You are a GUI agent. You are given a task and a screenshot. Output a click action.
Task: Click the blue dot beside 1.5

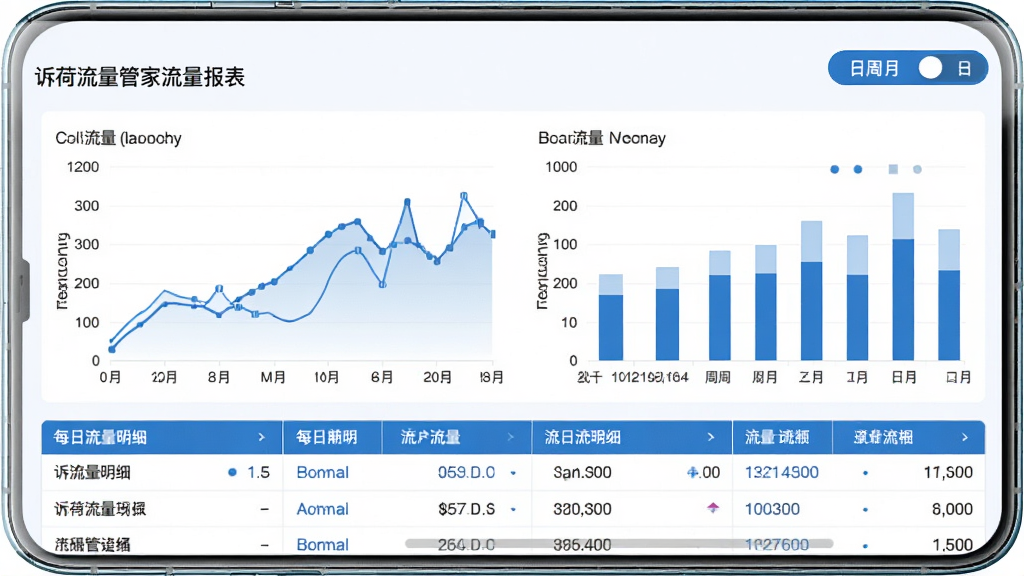(232, 472)
